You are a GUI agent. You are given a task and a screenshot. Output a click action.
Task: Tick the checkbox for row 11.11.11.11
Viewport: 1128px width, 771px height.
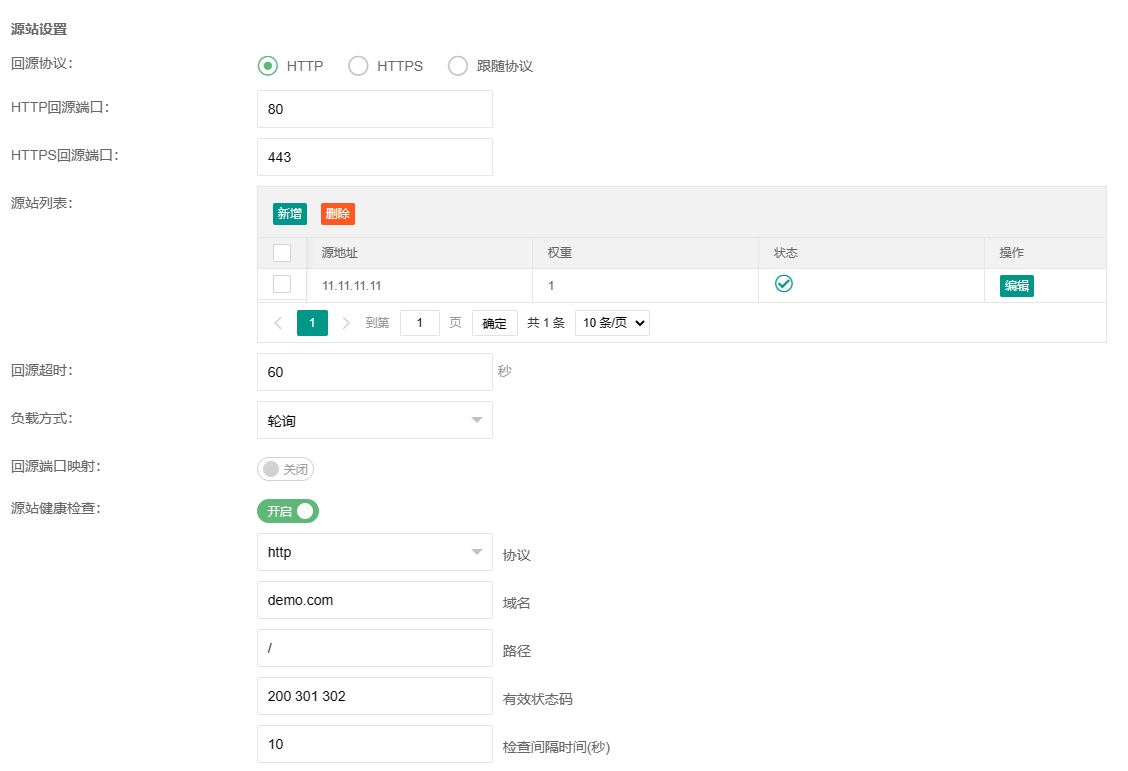[x=282, y=284]
